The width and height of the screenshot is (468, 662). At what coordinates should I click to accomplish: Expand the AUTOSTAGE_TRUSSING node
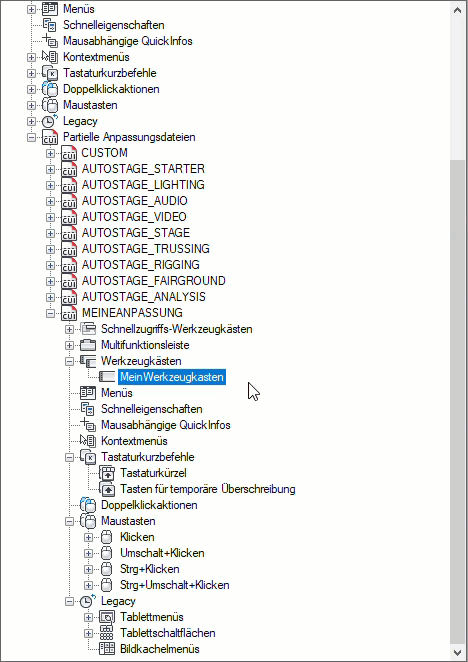pos(50,249)
